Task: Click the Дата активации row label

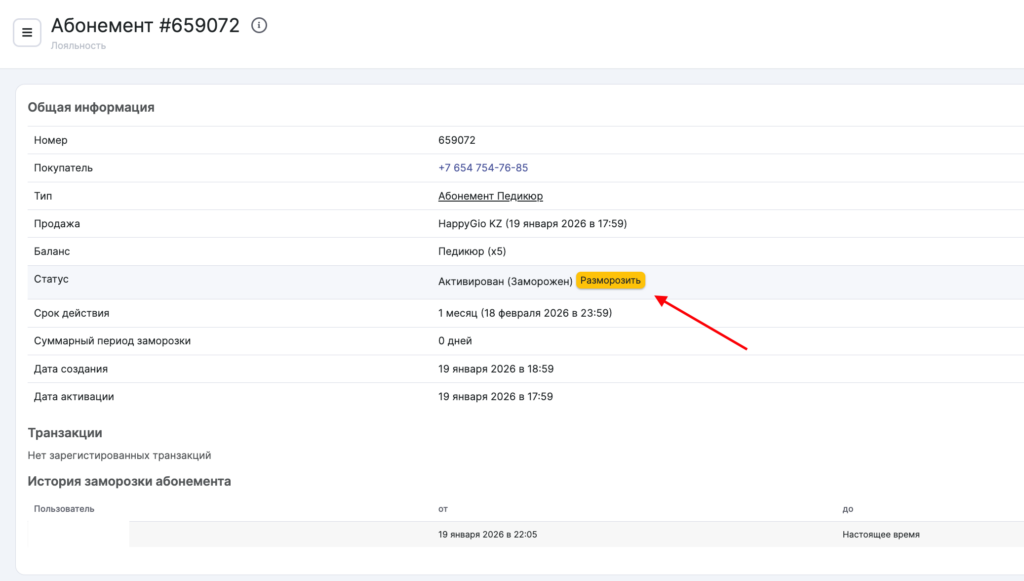Action: (74, 397)
